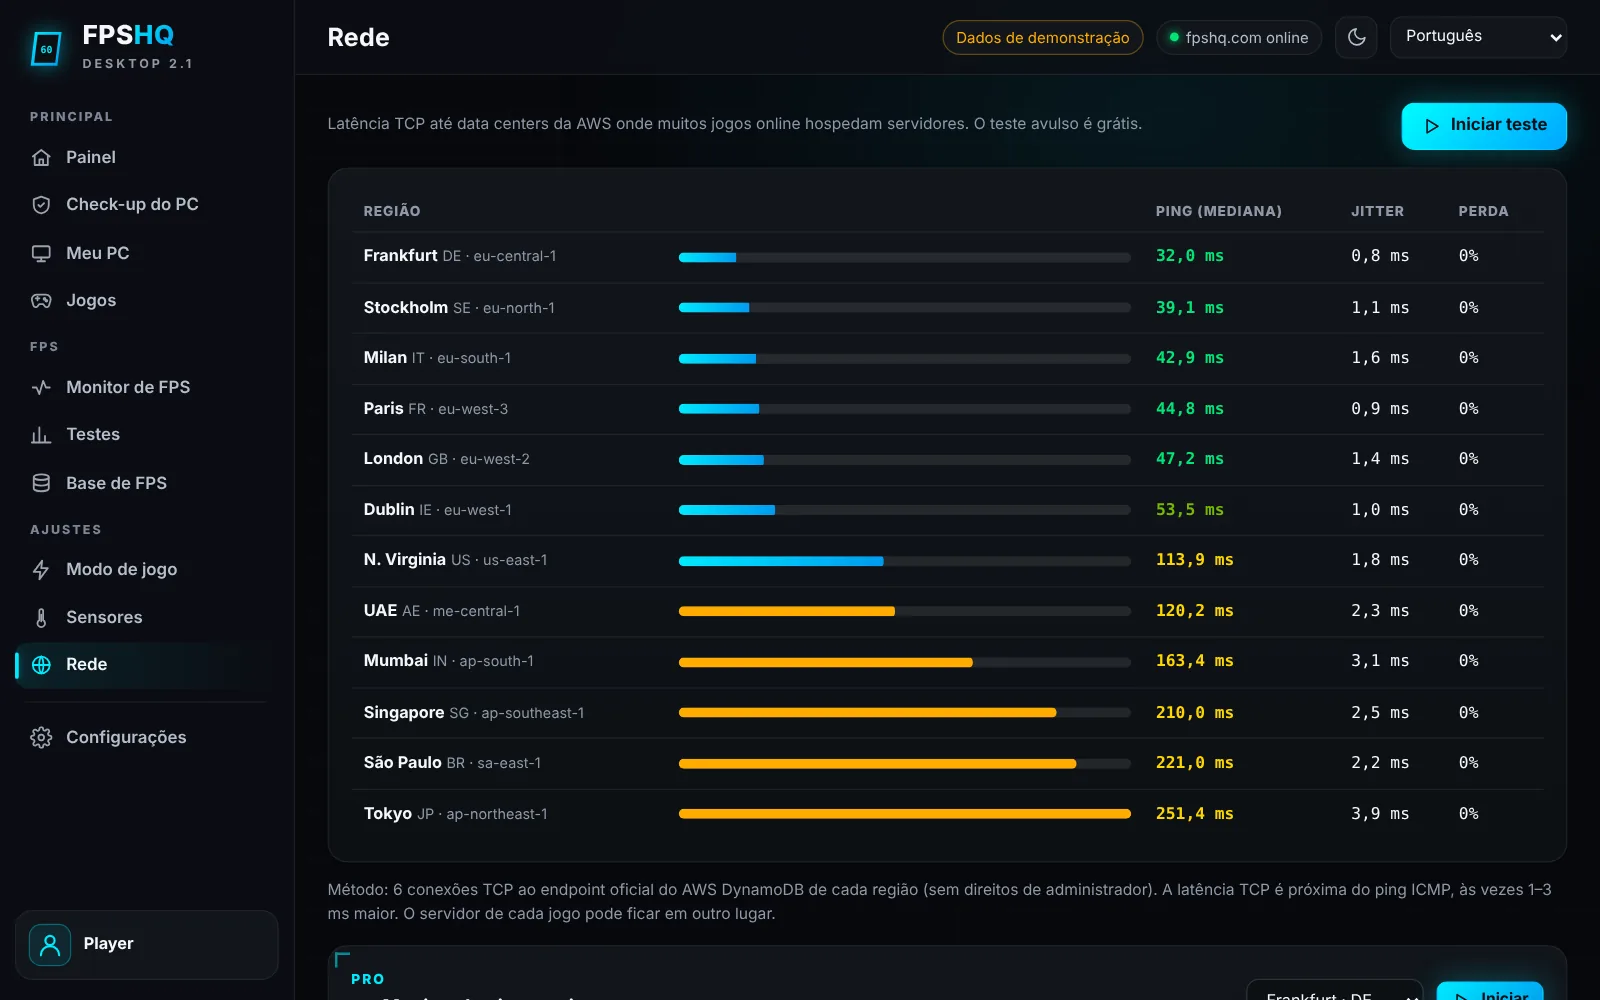Click the Mumbai jitter value 3,1 ms
This screenshot has height=1000, width=1600.
tap(1380, 661)
